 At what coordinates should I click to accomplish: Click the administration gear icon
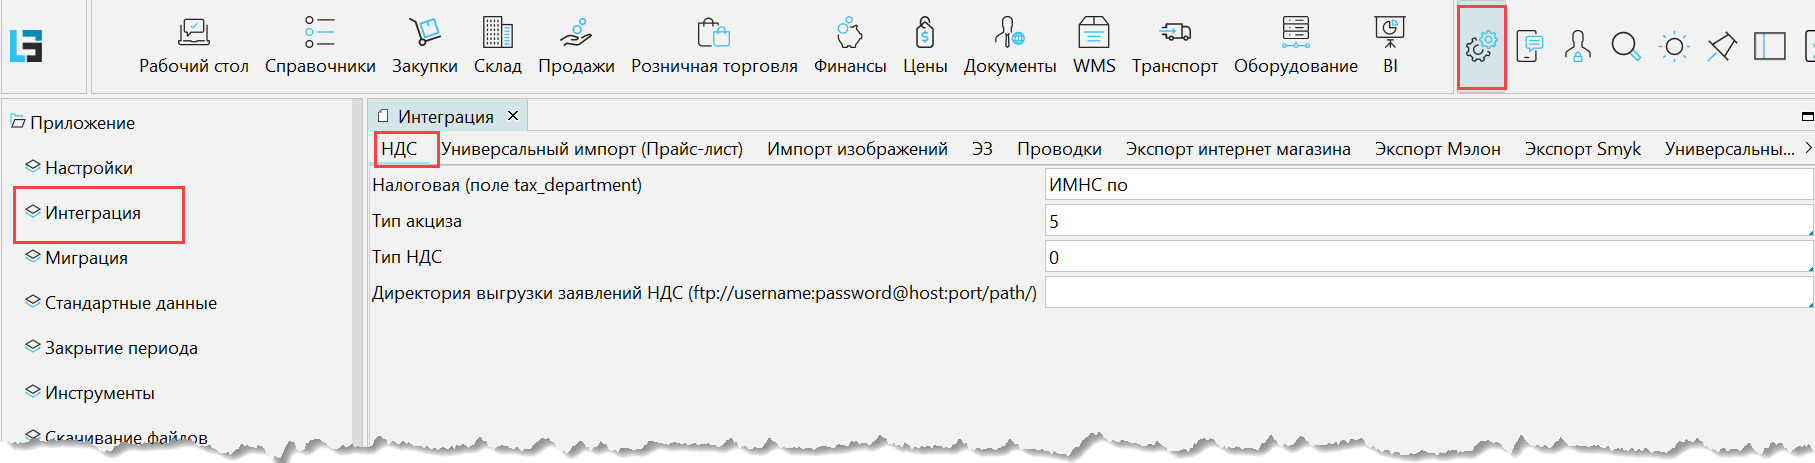(1481, 47)
